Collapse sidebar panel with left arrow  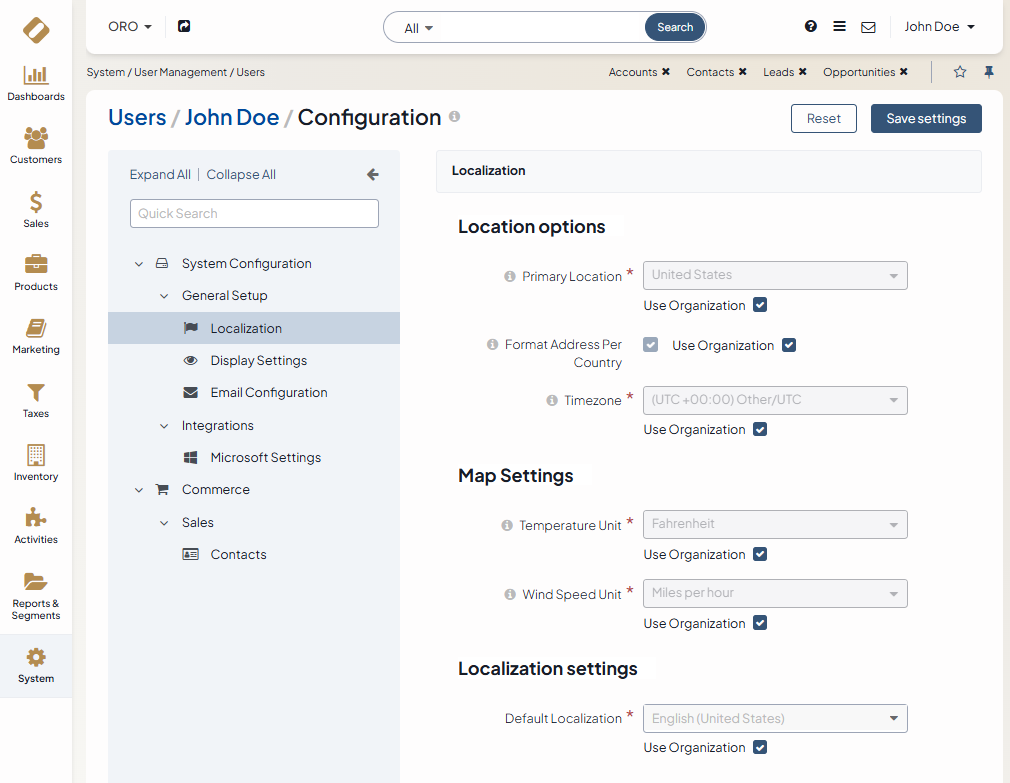coord(373,175)
